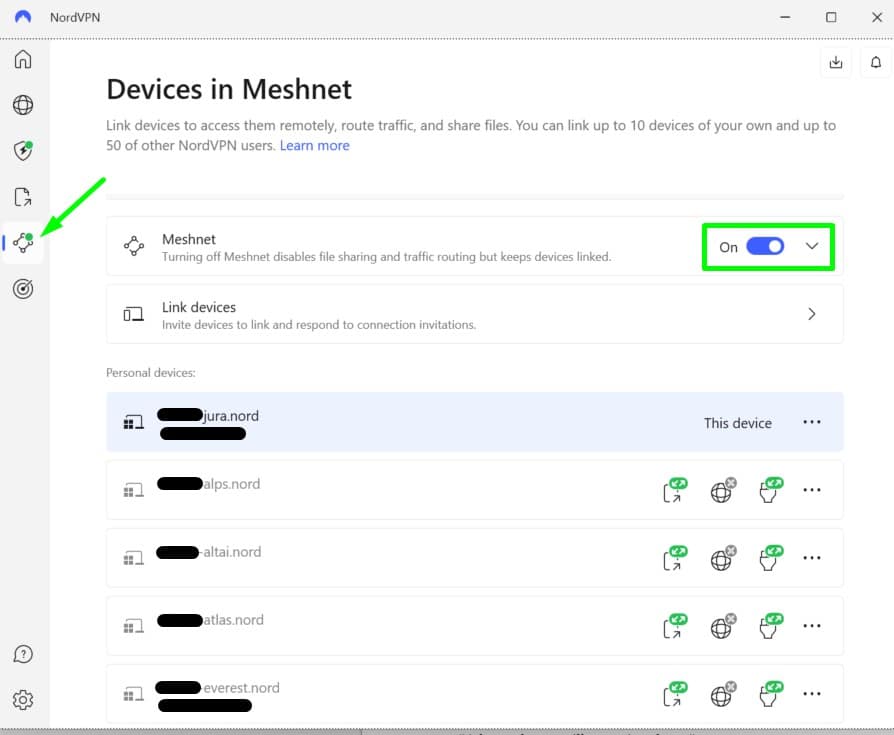This screenshot has width=894, height=735.
Task: Toggle file sharing permission for everest.nord
Action: pos(675,694)
